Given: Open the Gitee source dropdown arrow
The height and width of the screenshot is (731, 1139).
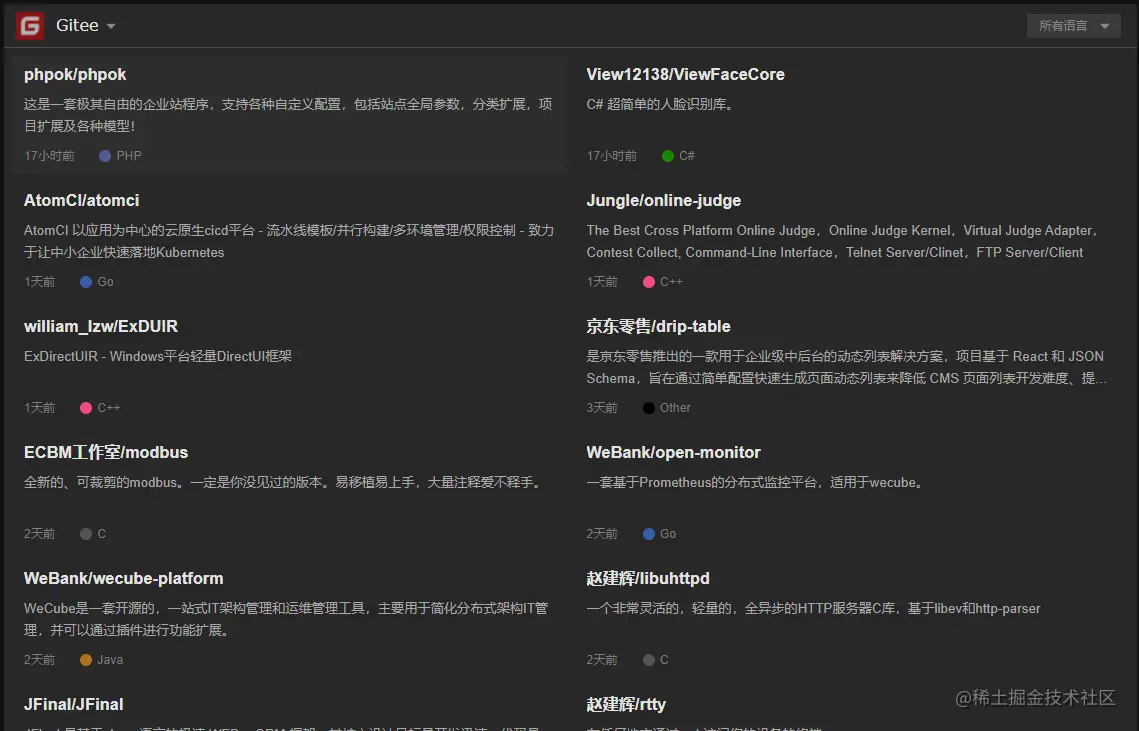Looking at the screenshot, I should (x=111, y=26).
